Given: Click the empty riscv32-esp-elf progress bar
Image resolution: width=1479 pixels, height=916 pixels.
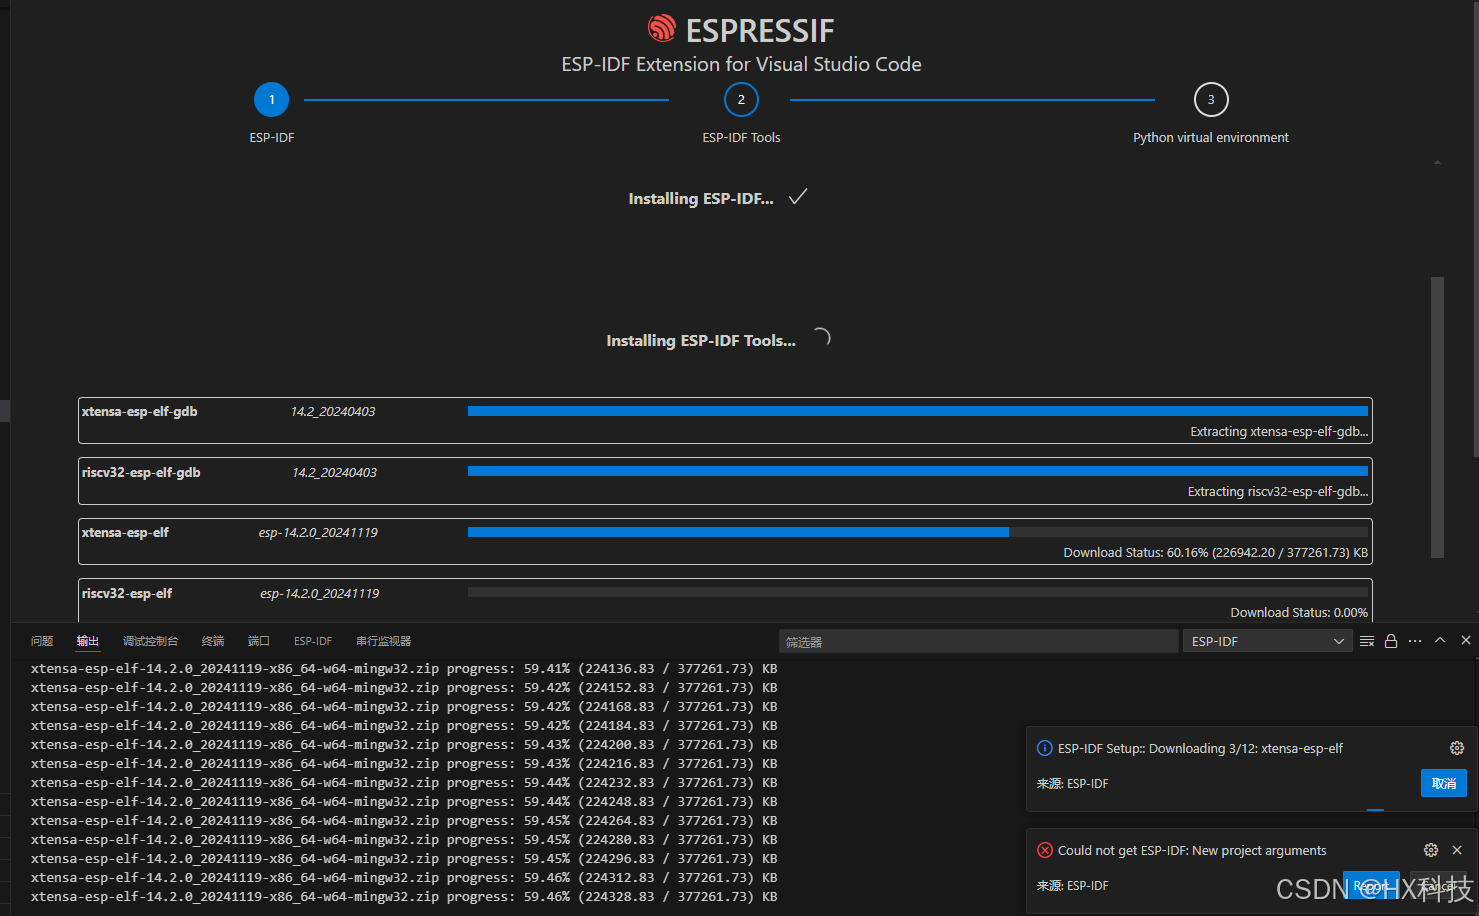Looking at the screenshot, I should pyautogui.click(x=918, y=592).
